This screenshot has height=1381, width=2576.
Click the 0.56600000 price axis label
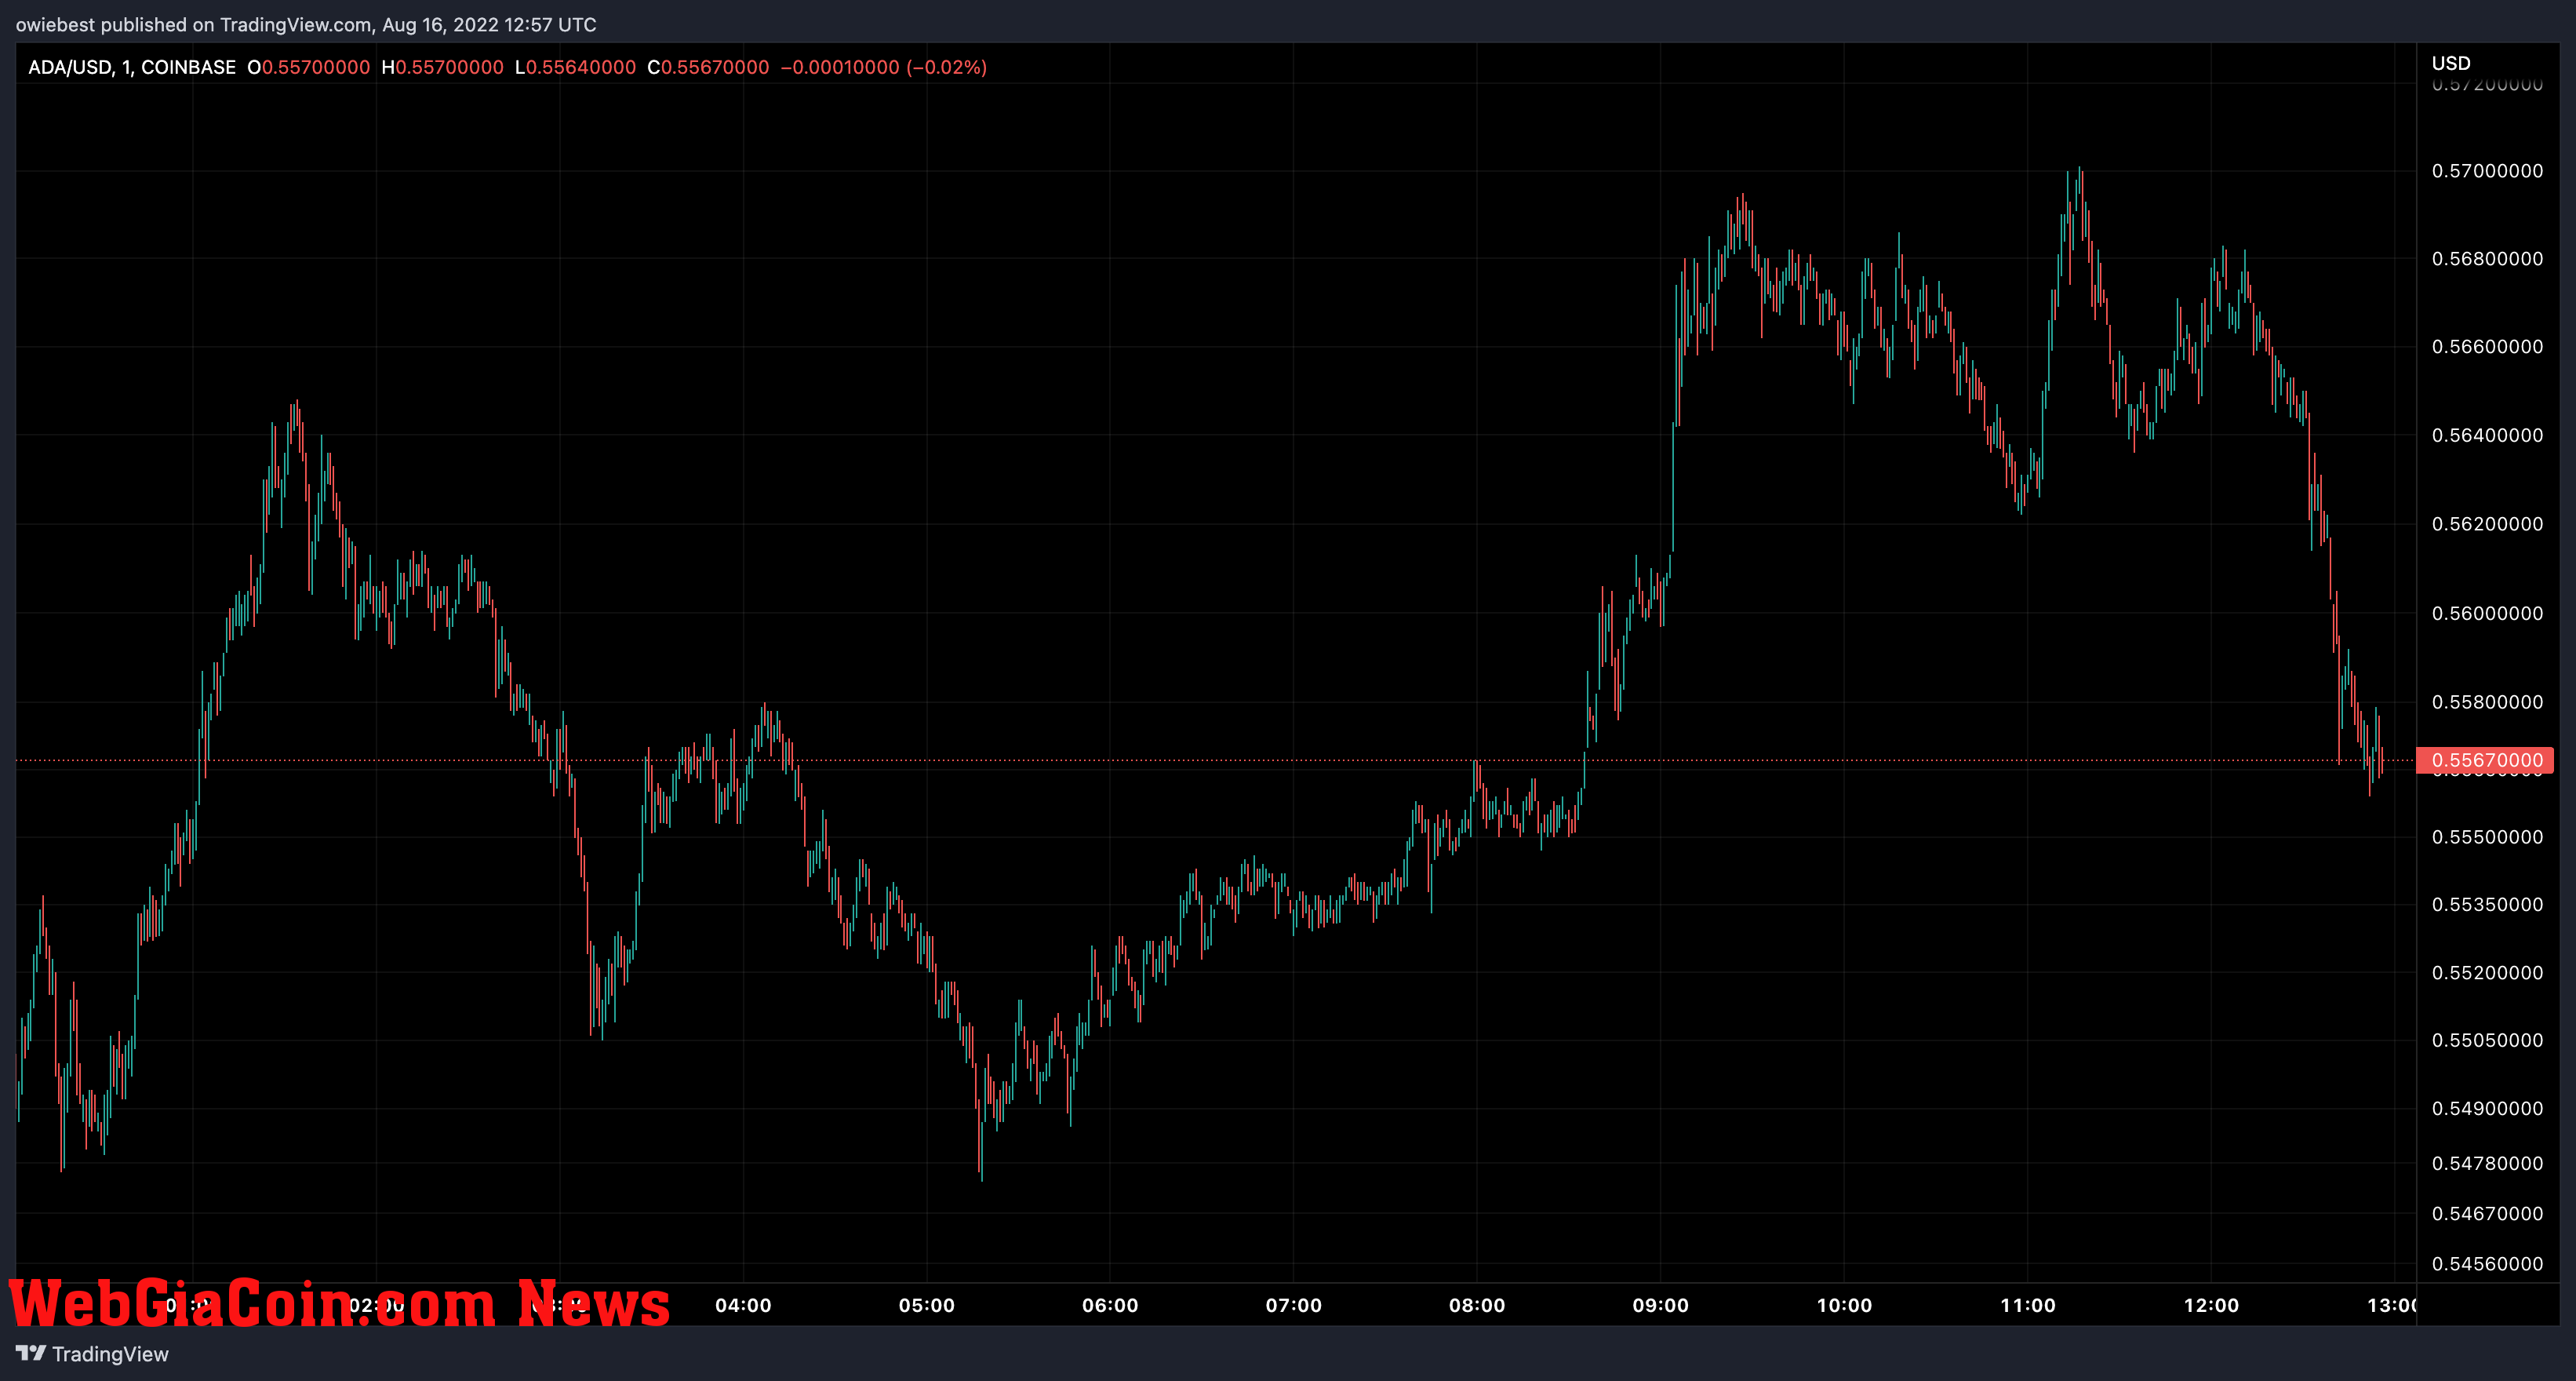tap(2487, 347)
